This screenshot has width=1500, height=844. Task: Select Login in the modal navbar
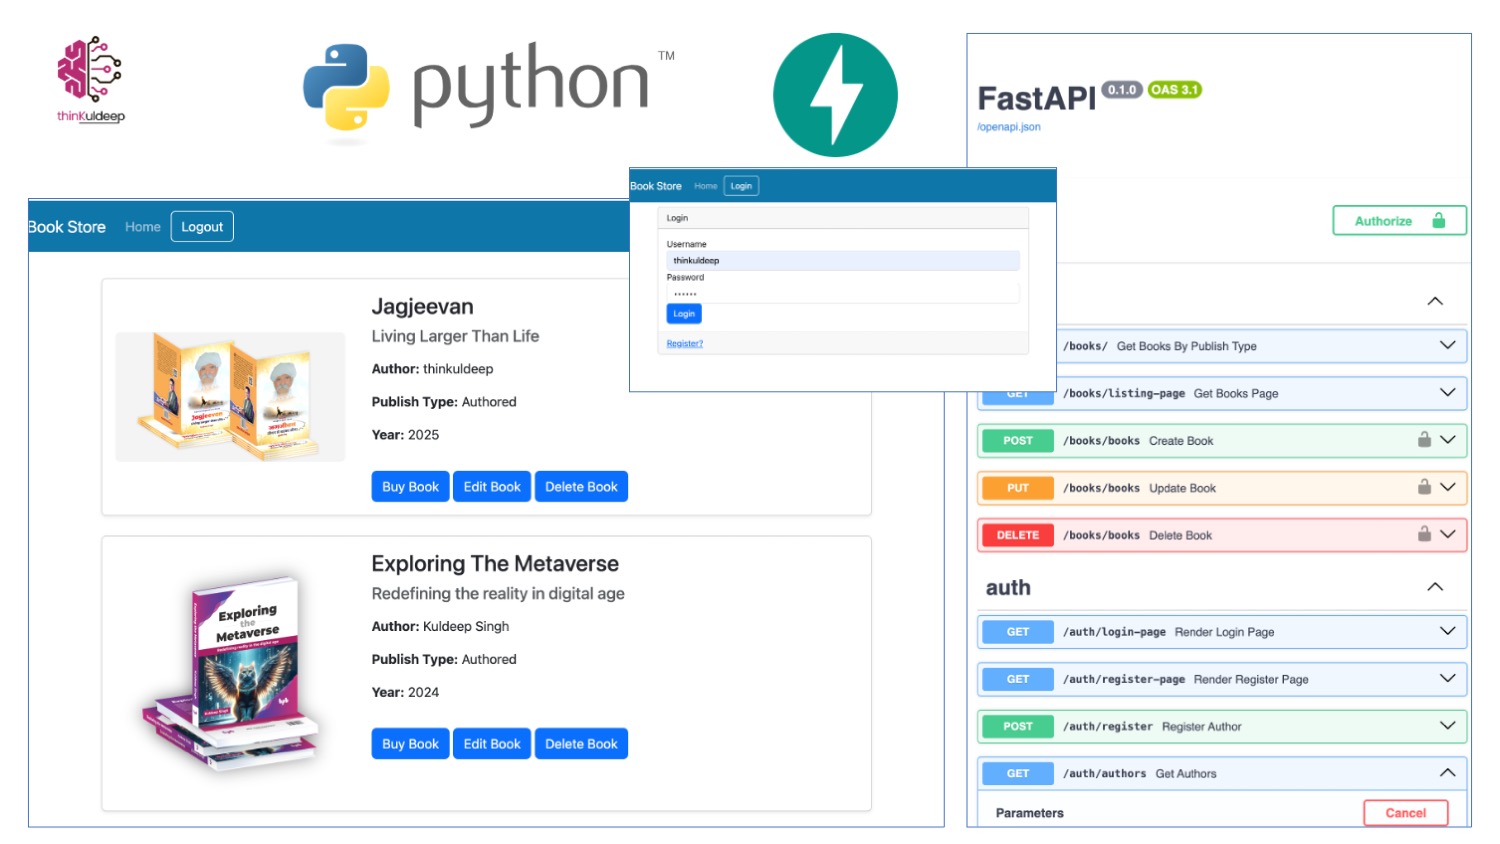(740, 185)
